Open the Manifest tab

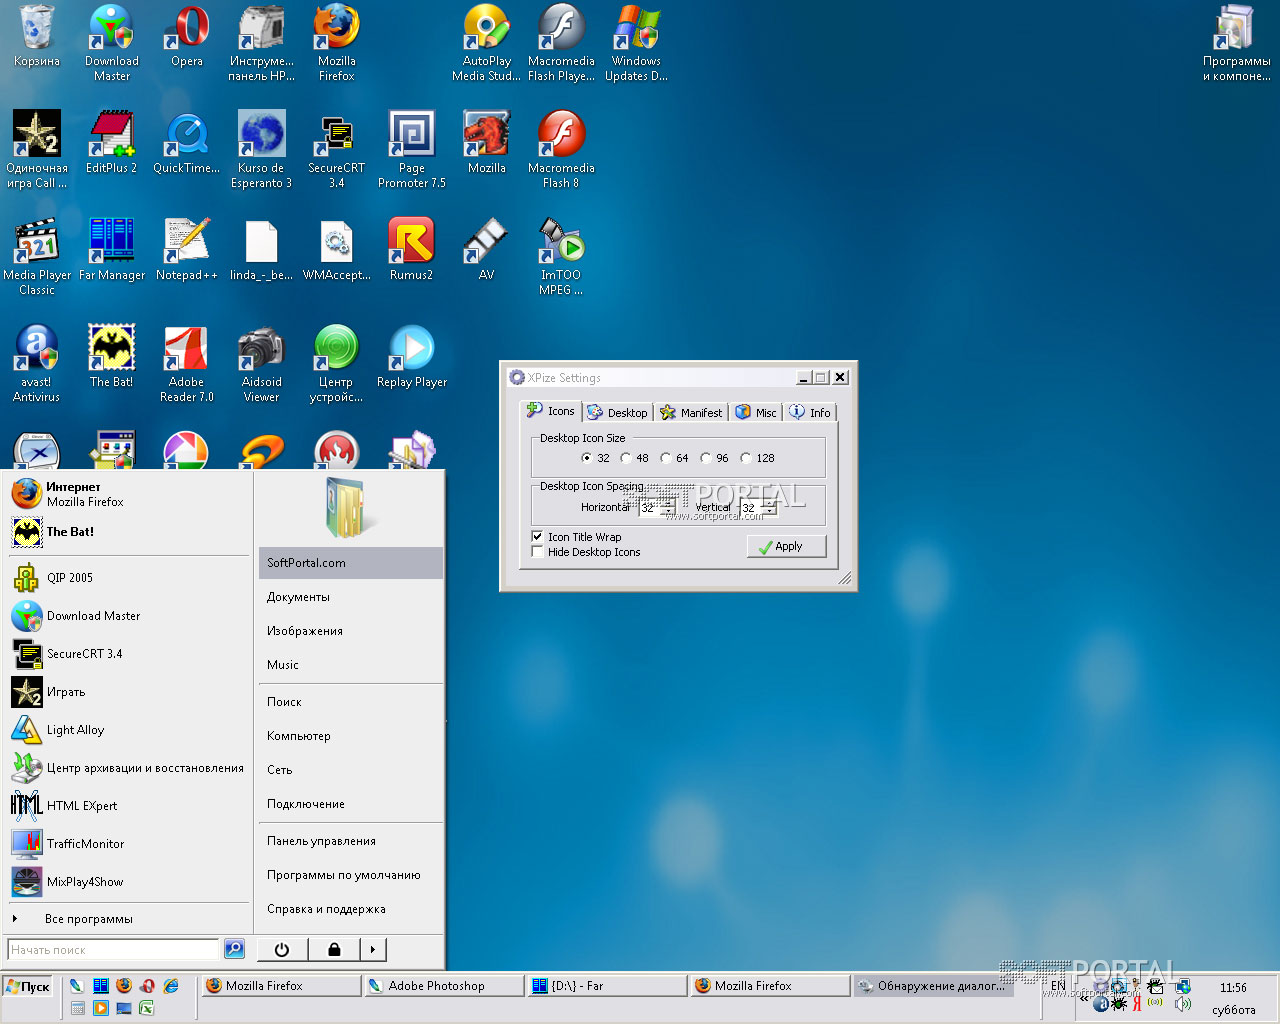(691, 412)
